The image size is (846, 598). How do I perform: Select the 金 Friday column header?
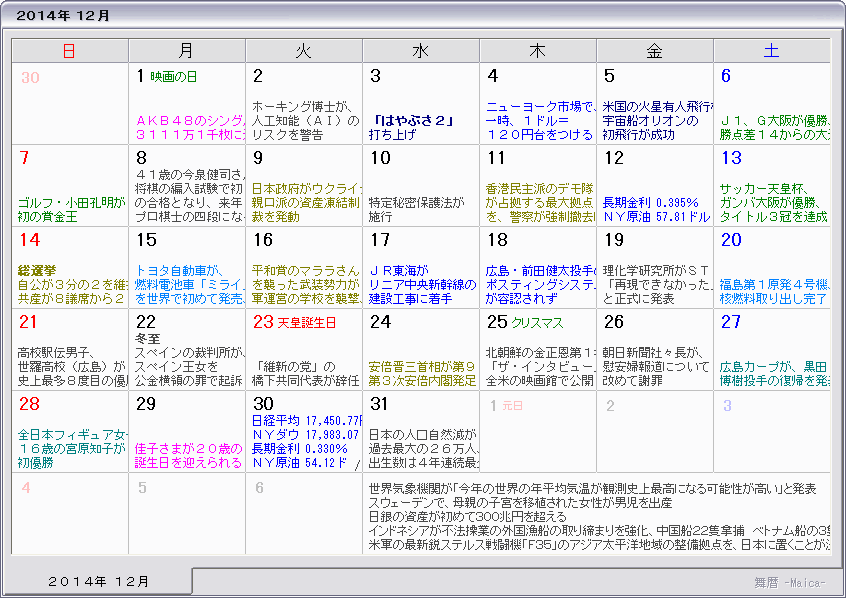click(656, 51)
